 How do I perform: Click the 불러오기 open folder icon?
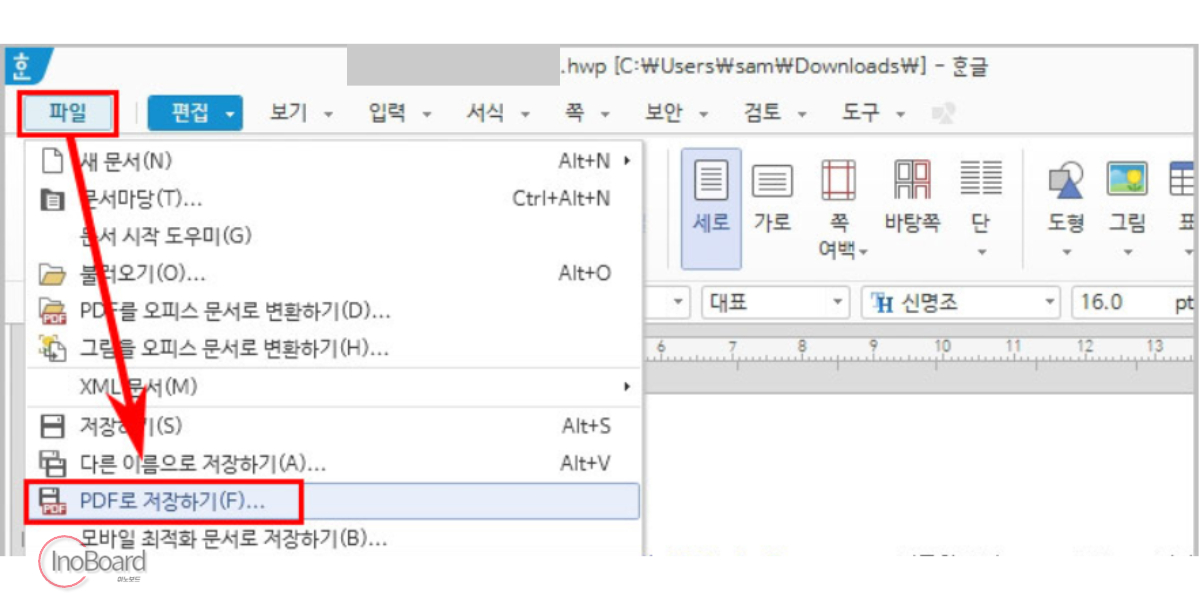pos(51,274)
